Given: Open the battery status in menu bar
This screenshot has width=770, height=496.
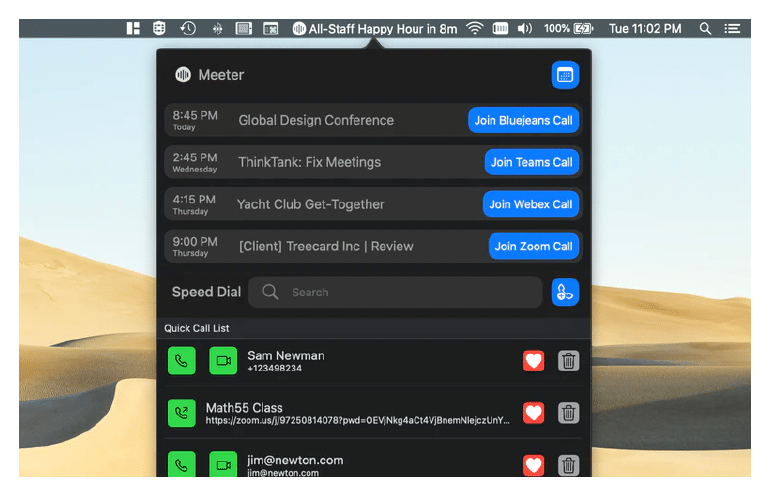Looking at the screenshot, I should click(569, 28).
